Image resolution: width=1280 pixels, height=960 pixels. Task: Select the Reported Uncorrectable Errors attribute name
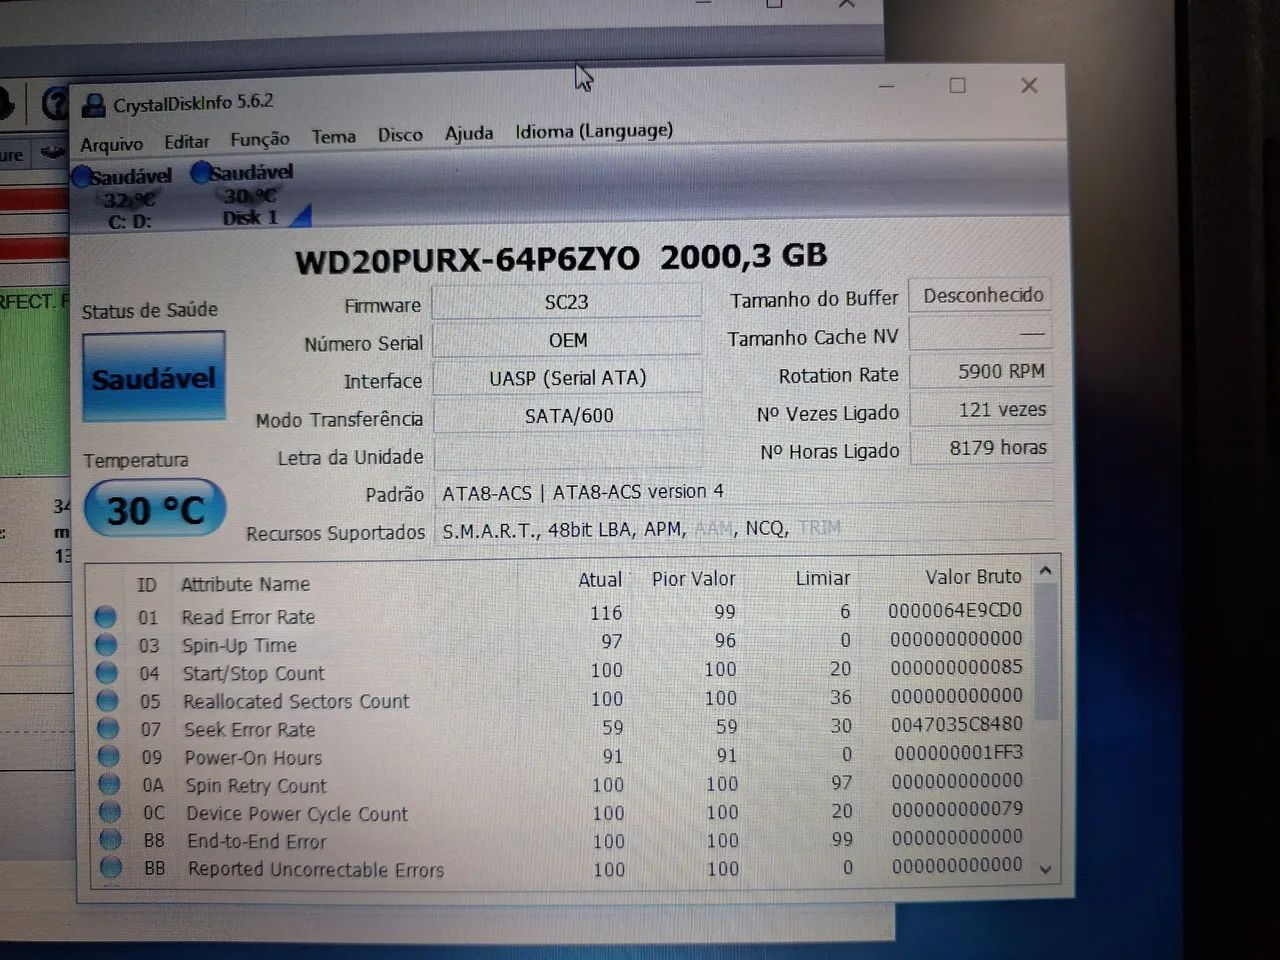[316, 869]
